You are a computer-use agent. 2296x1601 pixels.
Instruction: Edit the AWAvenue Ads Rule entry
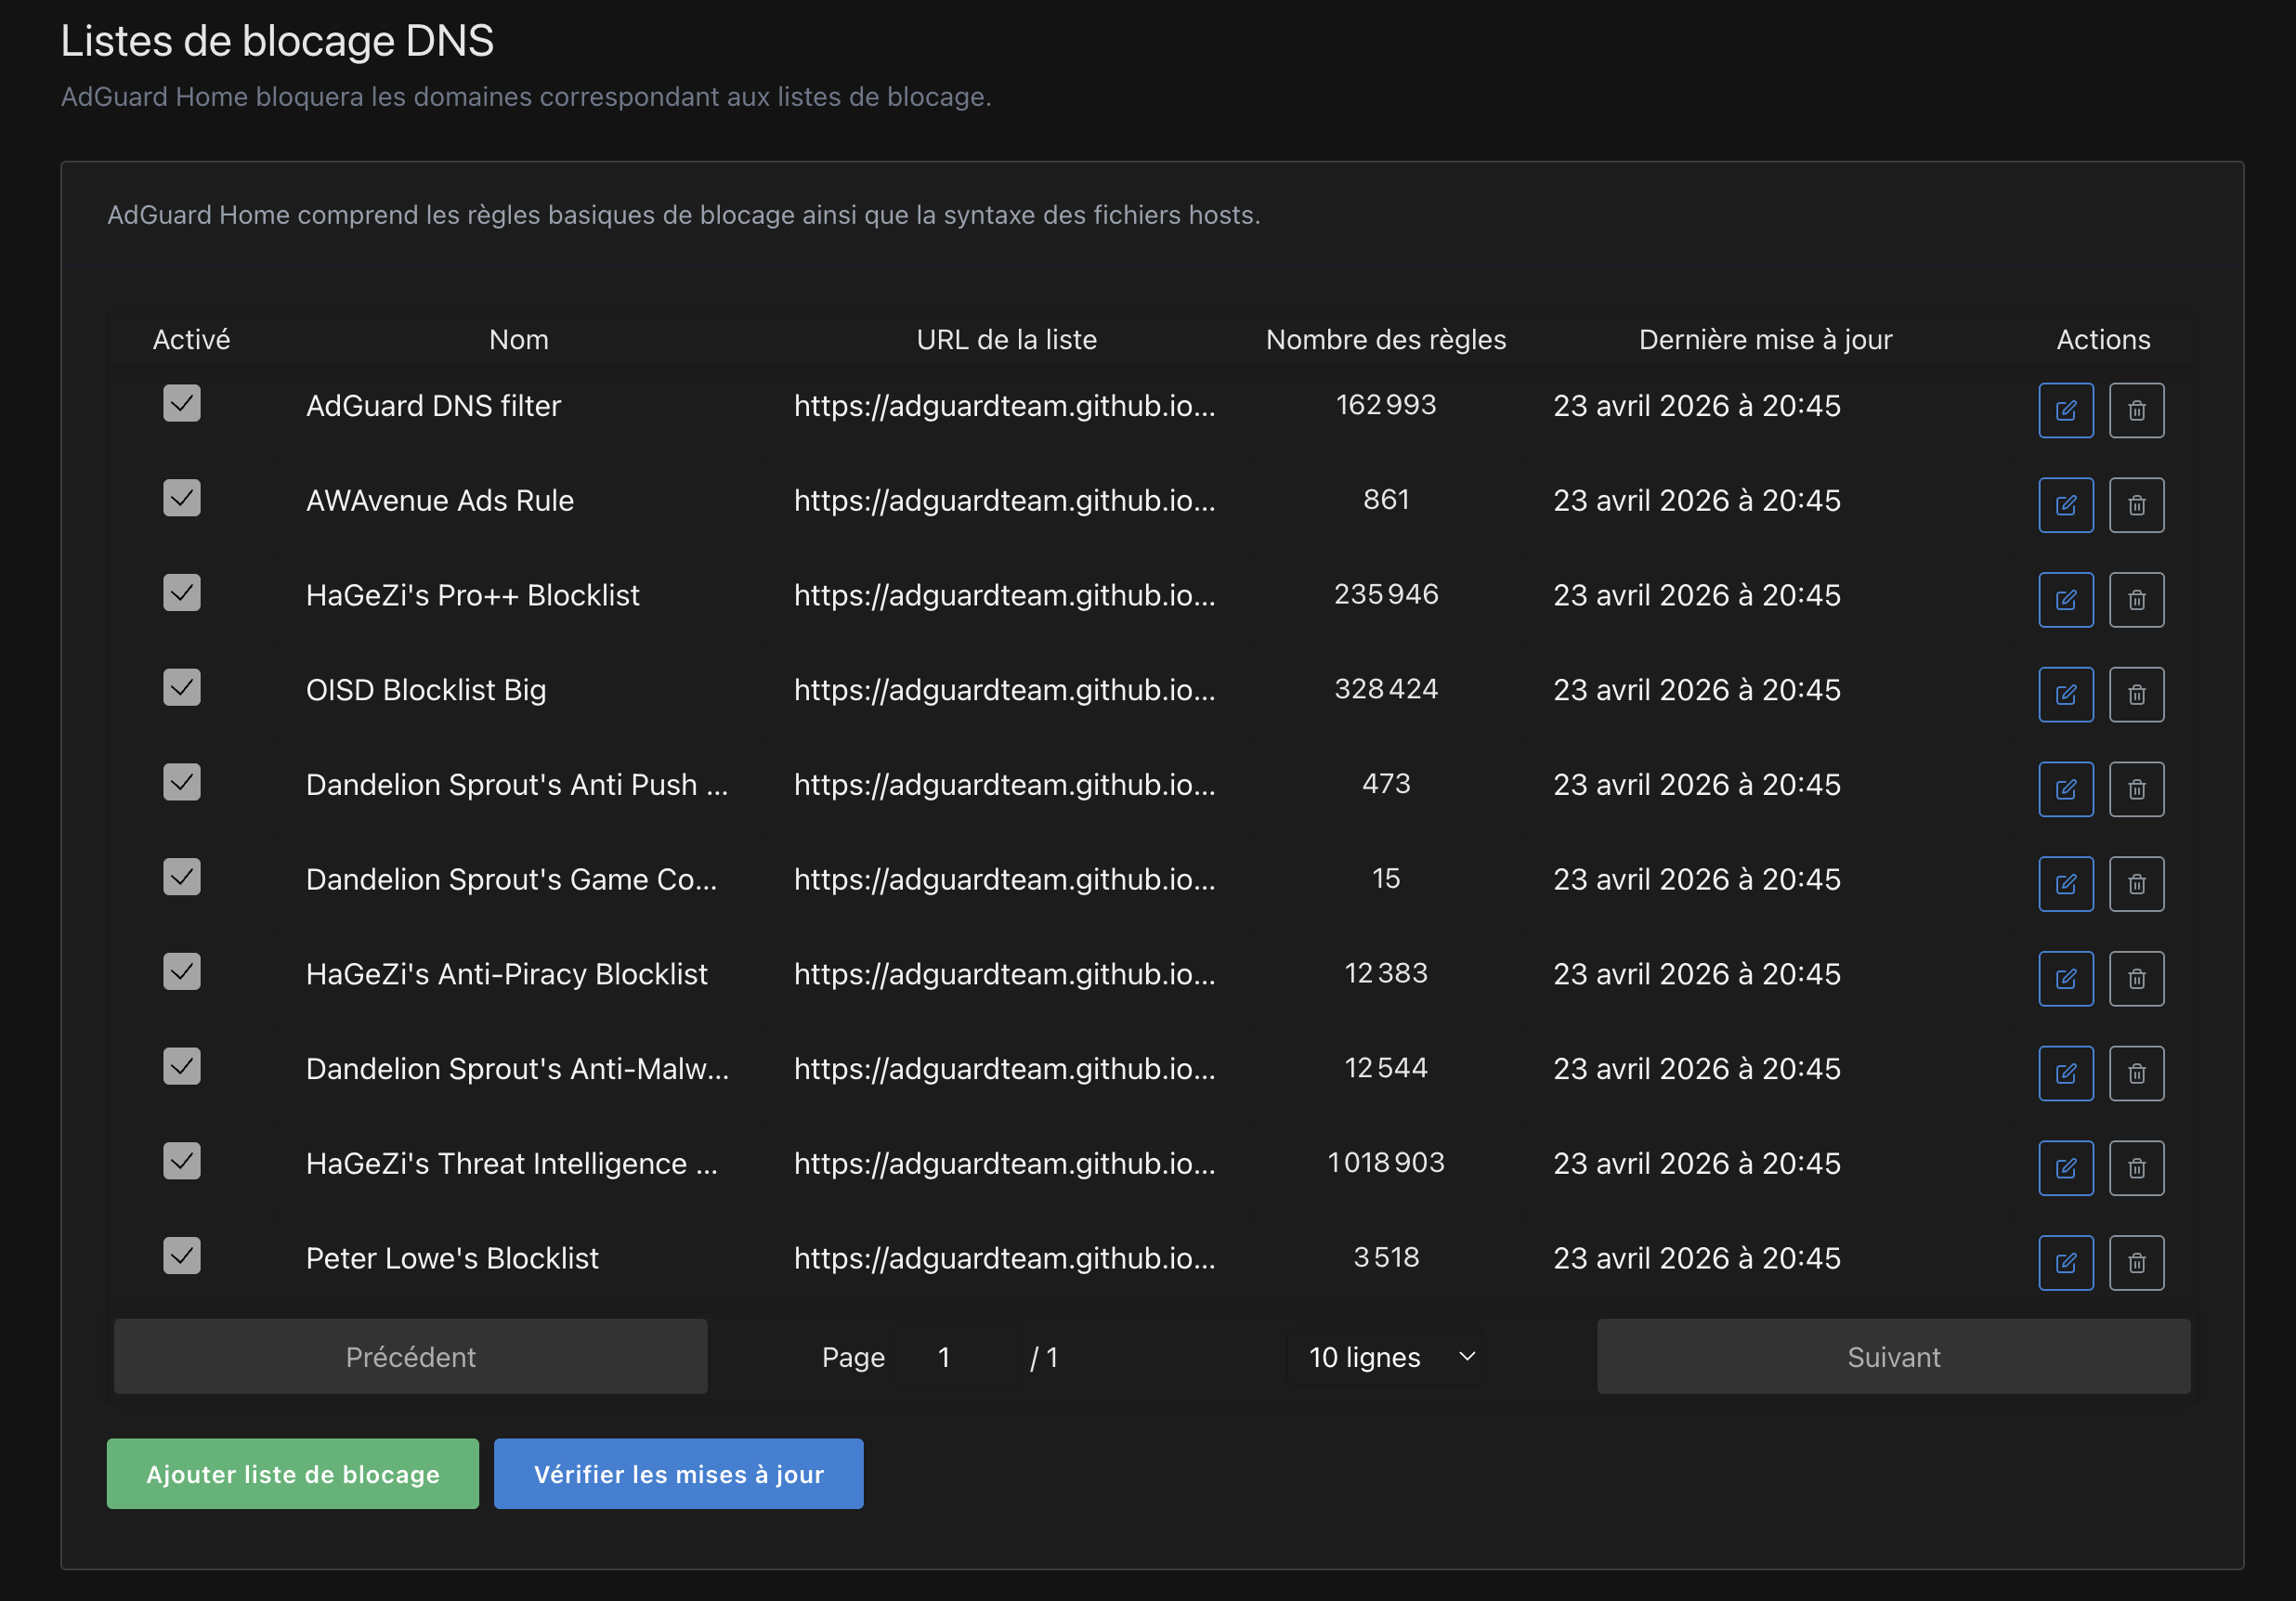[2066, 505]
